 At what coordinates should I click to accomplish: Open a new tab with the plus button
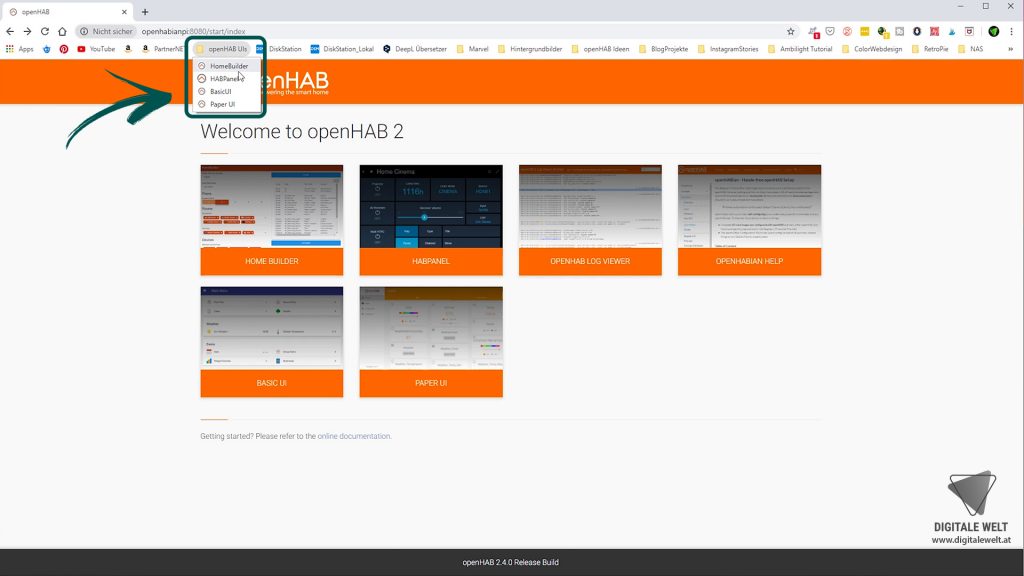pos(145,12)
